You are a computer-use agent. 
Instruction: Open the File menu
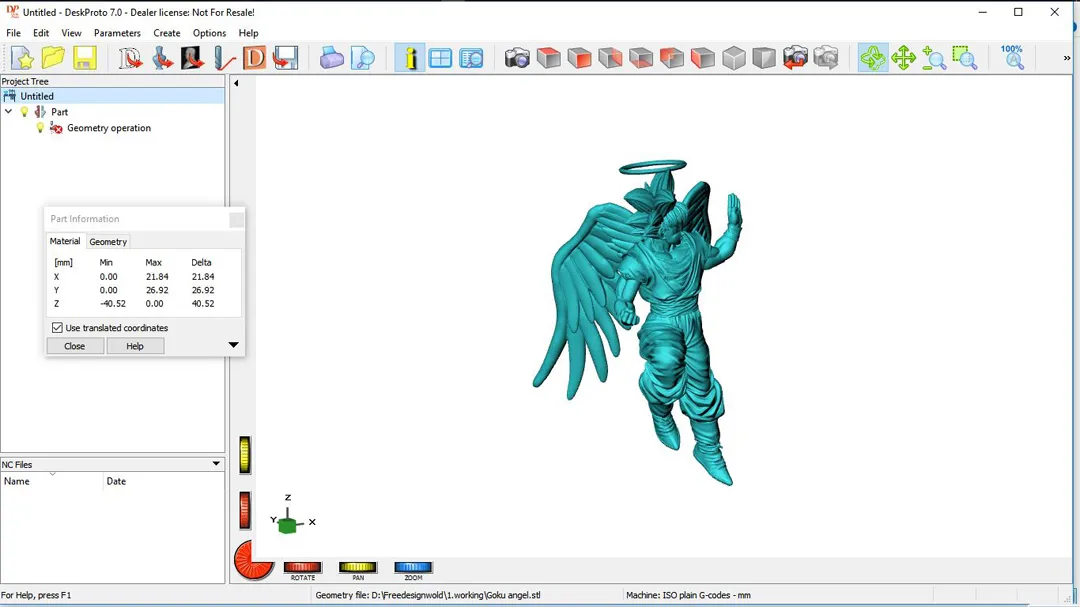coord(13,33)
